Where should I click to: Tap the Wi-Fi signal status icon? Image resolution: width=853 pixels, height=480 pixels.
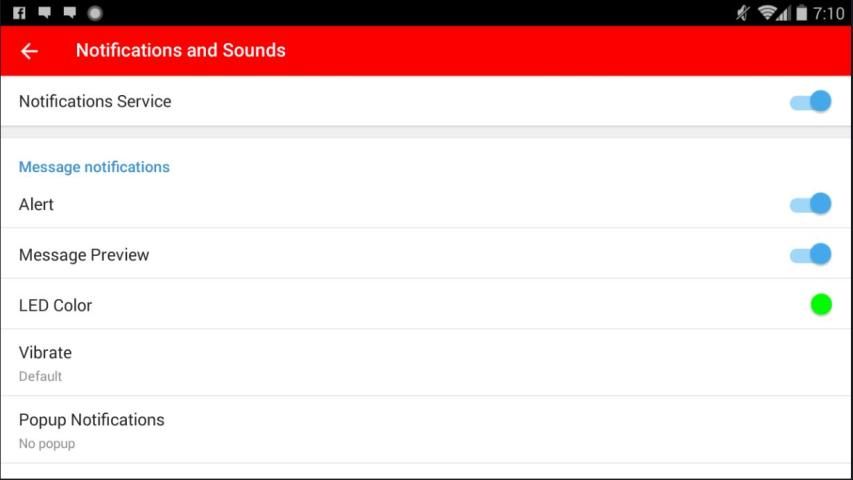768,13
